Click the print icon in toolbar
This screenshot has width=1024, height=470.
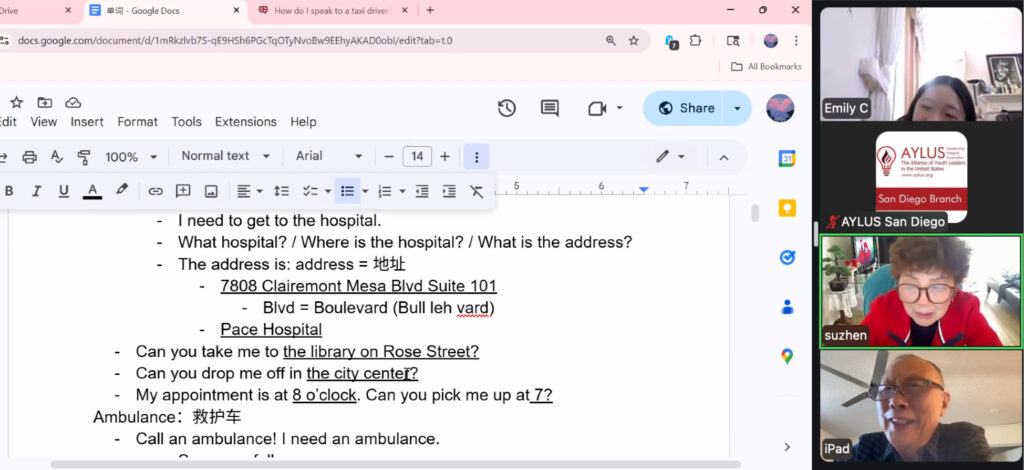coord(29,157)
